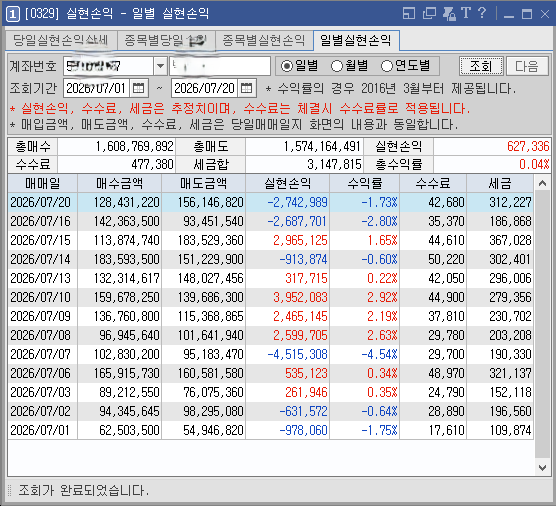
Task: Select the 2026/07/08 row date
Action: point(40,335)
